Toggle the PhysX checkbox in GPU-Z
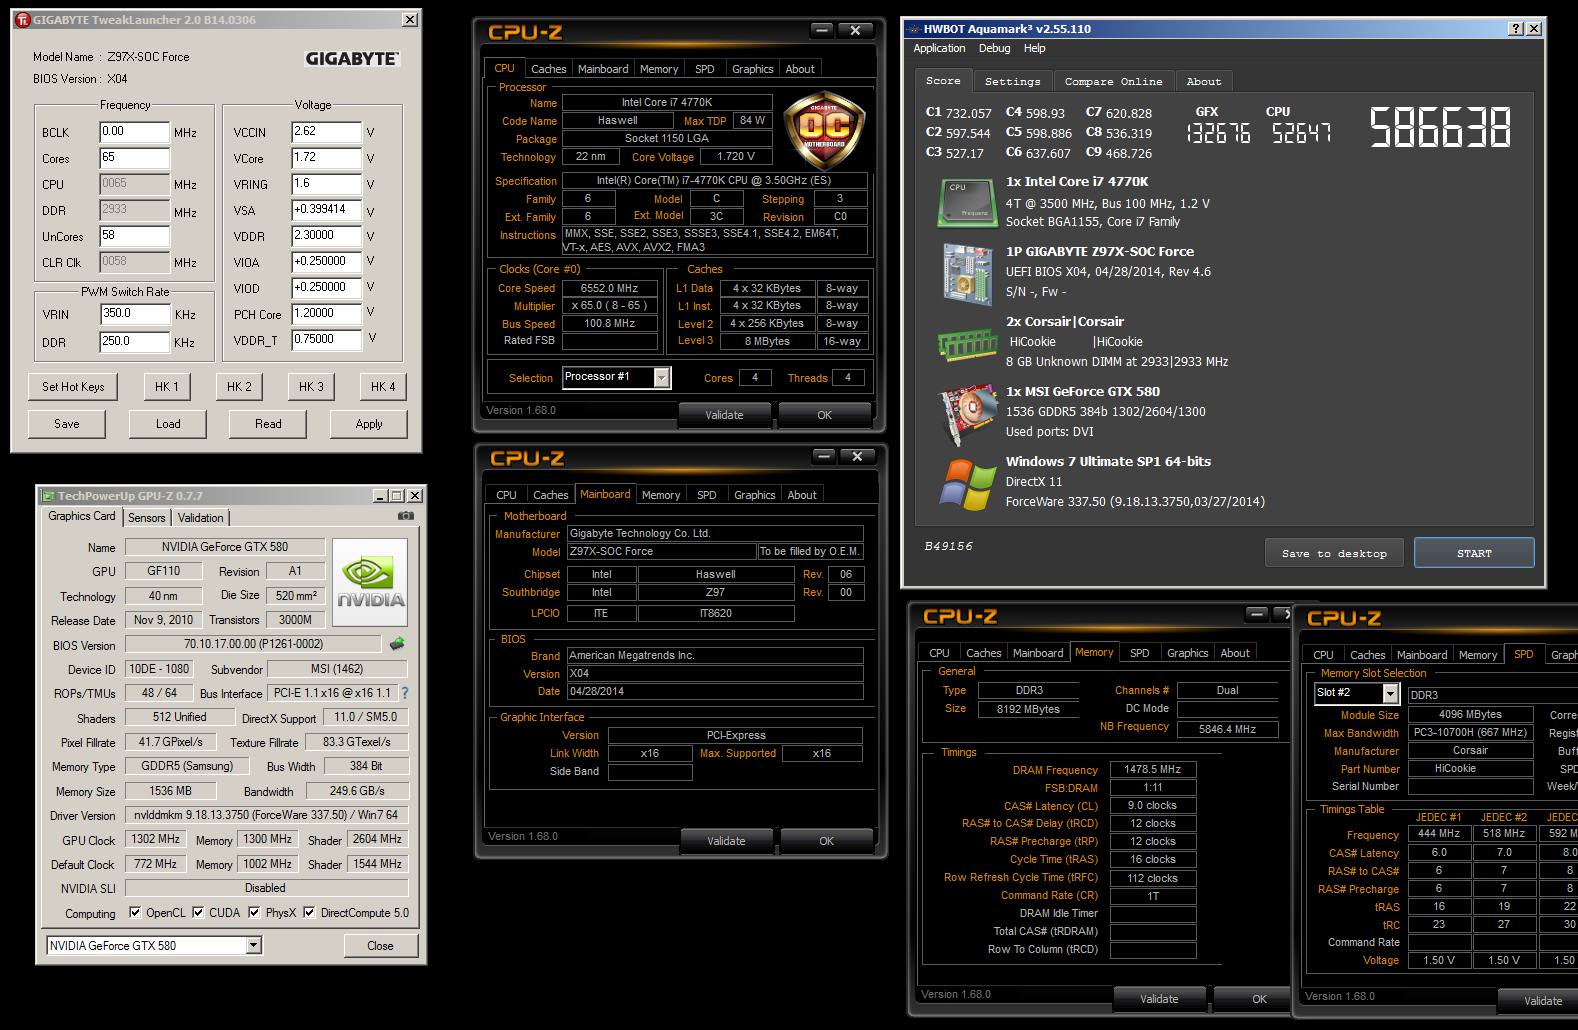Viewport: 1578px width, 1030px height. coord(254,913)
